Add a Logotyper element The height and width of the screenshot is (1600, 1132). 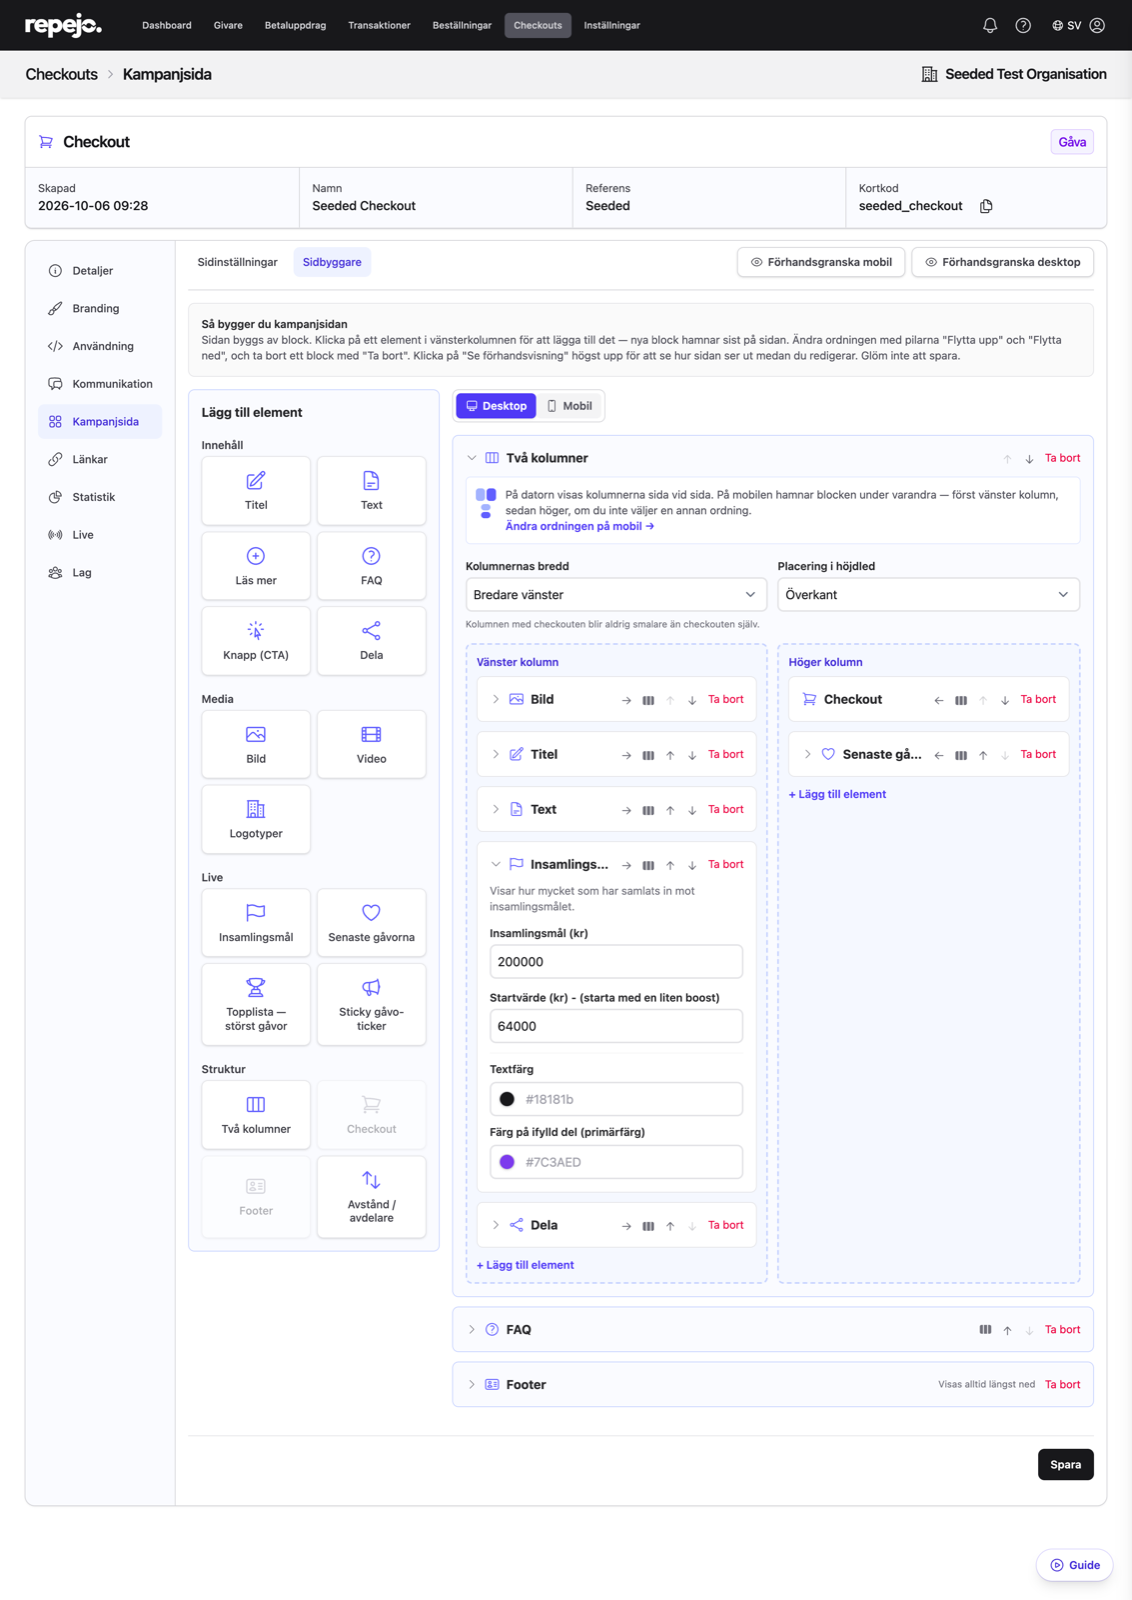click(256, 819)
